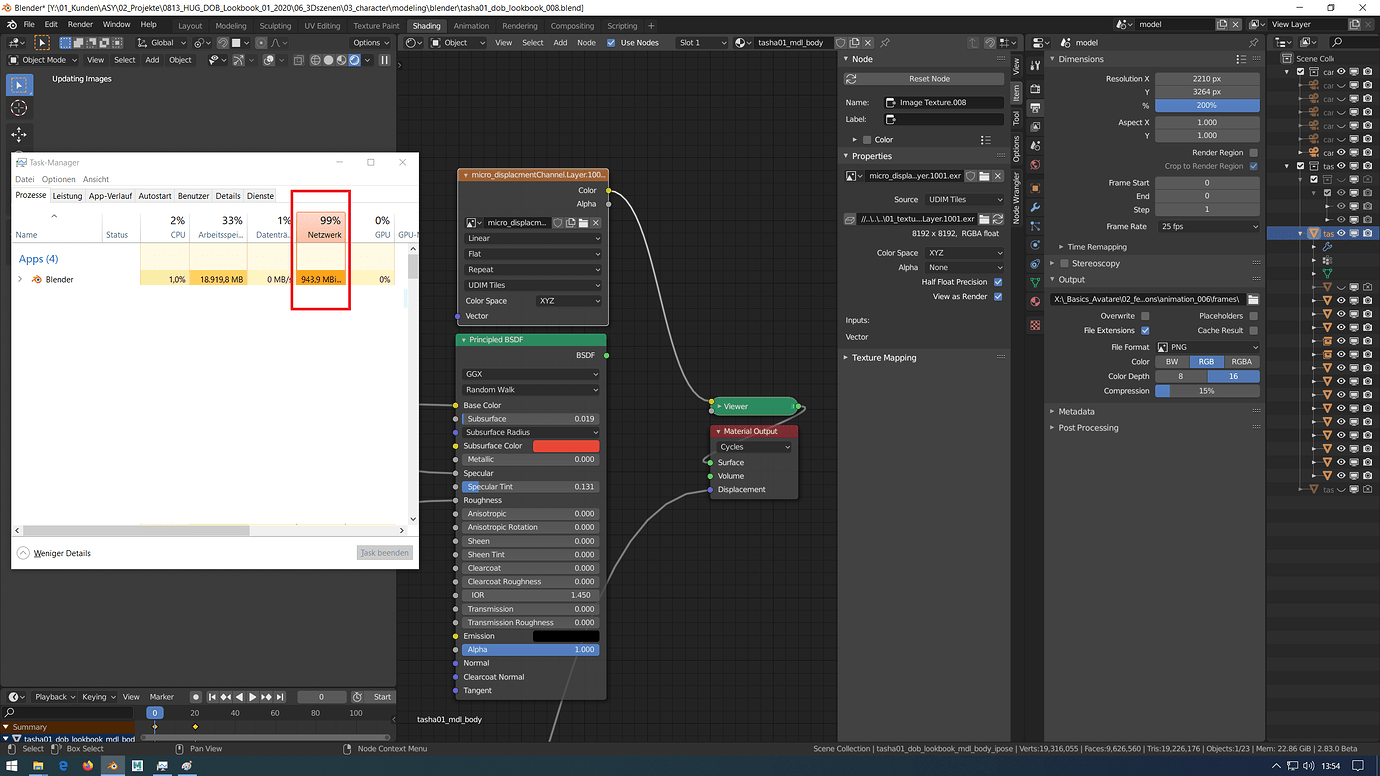
Task: Open File Explorer from the taskbar
Action: [37, 766]
